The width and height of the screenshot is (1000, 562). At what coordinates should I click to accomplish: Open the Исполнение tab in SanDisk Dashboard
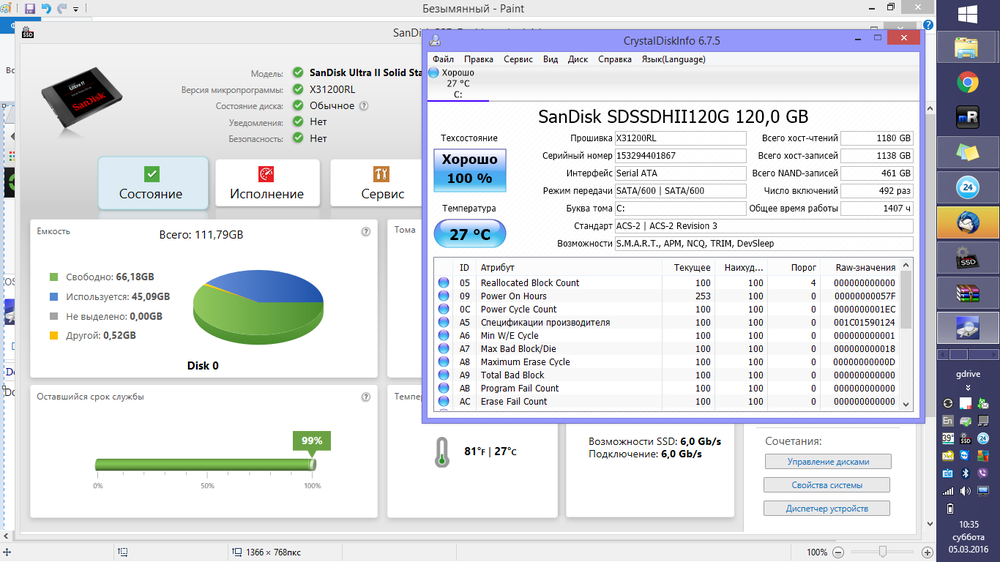pos(267,183)
